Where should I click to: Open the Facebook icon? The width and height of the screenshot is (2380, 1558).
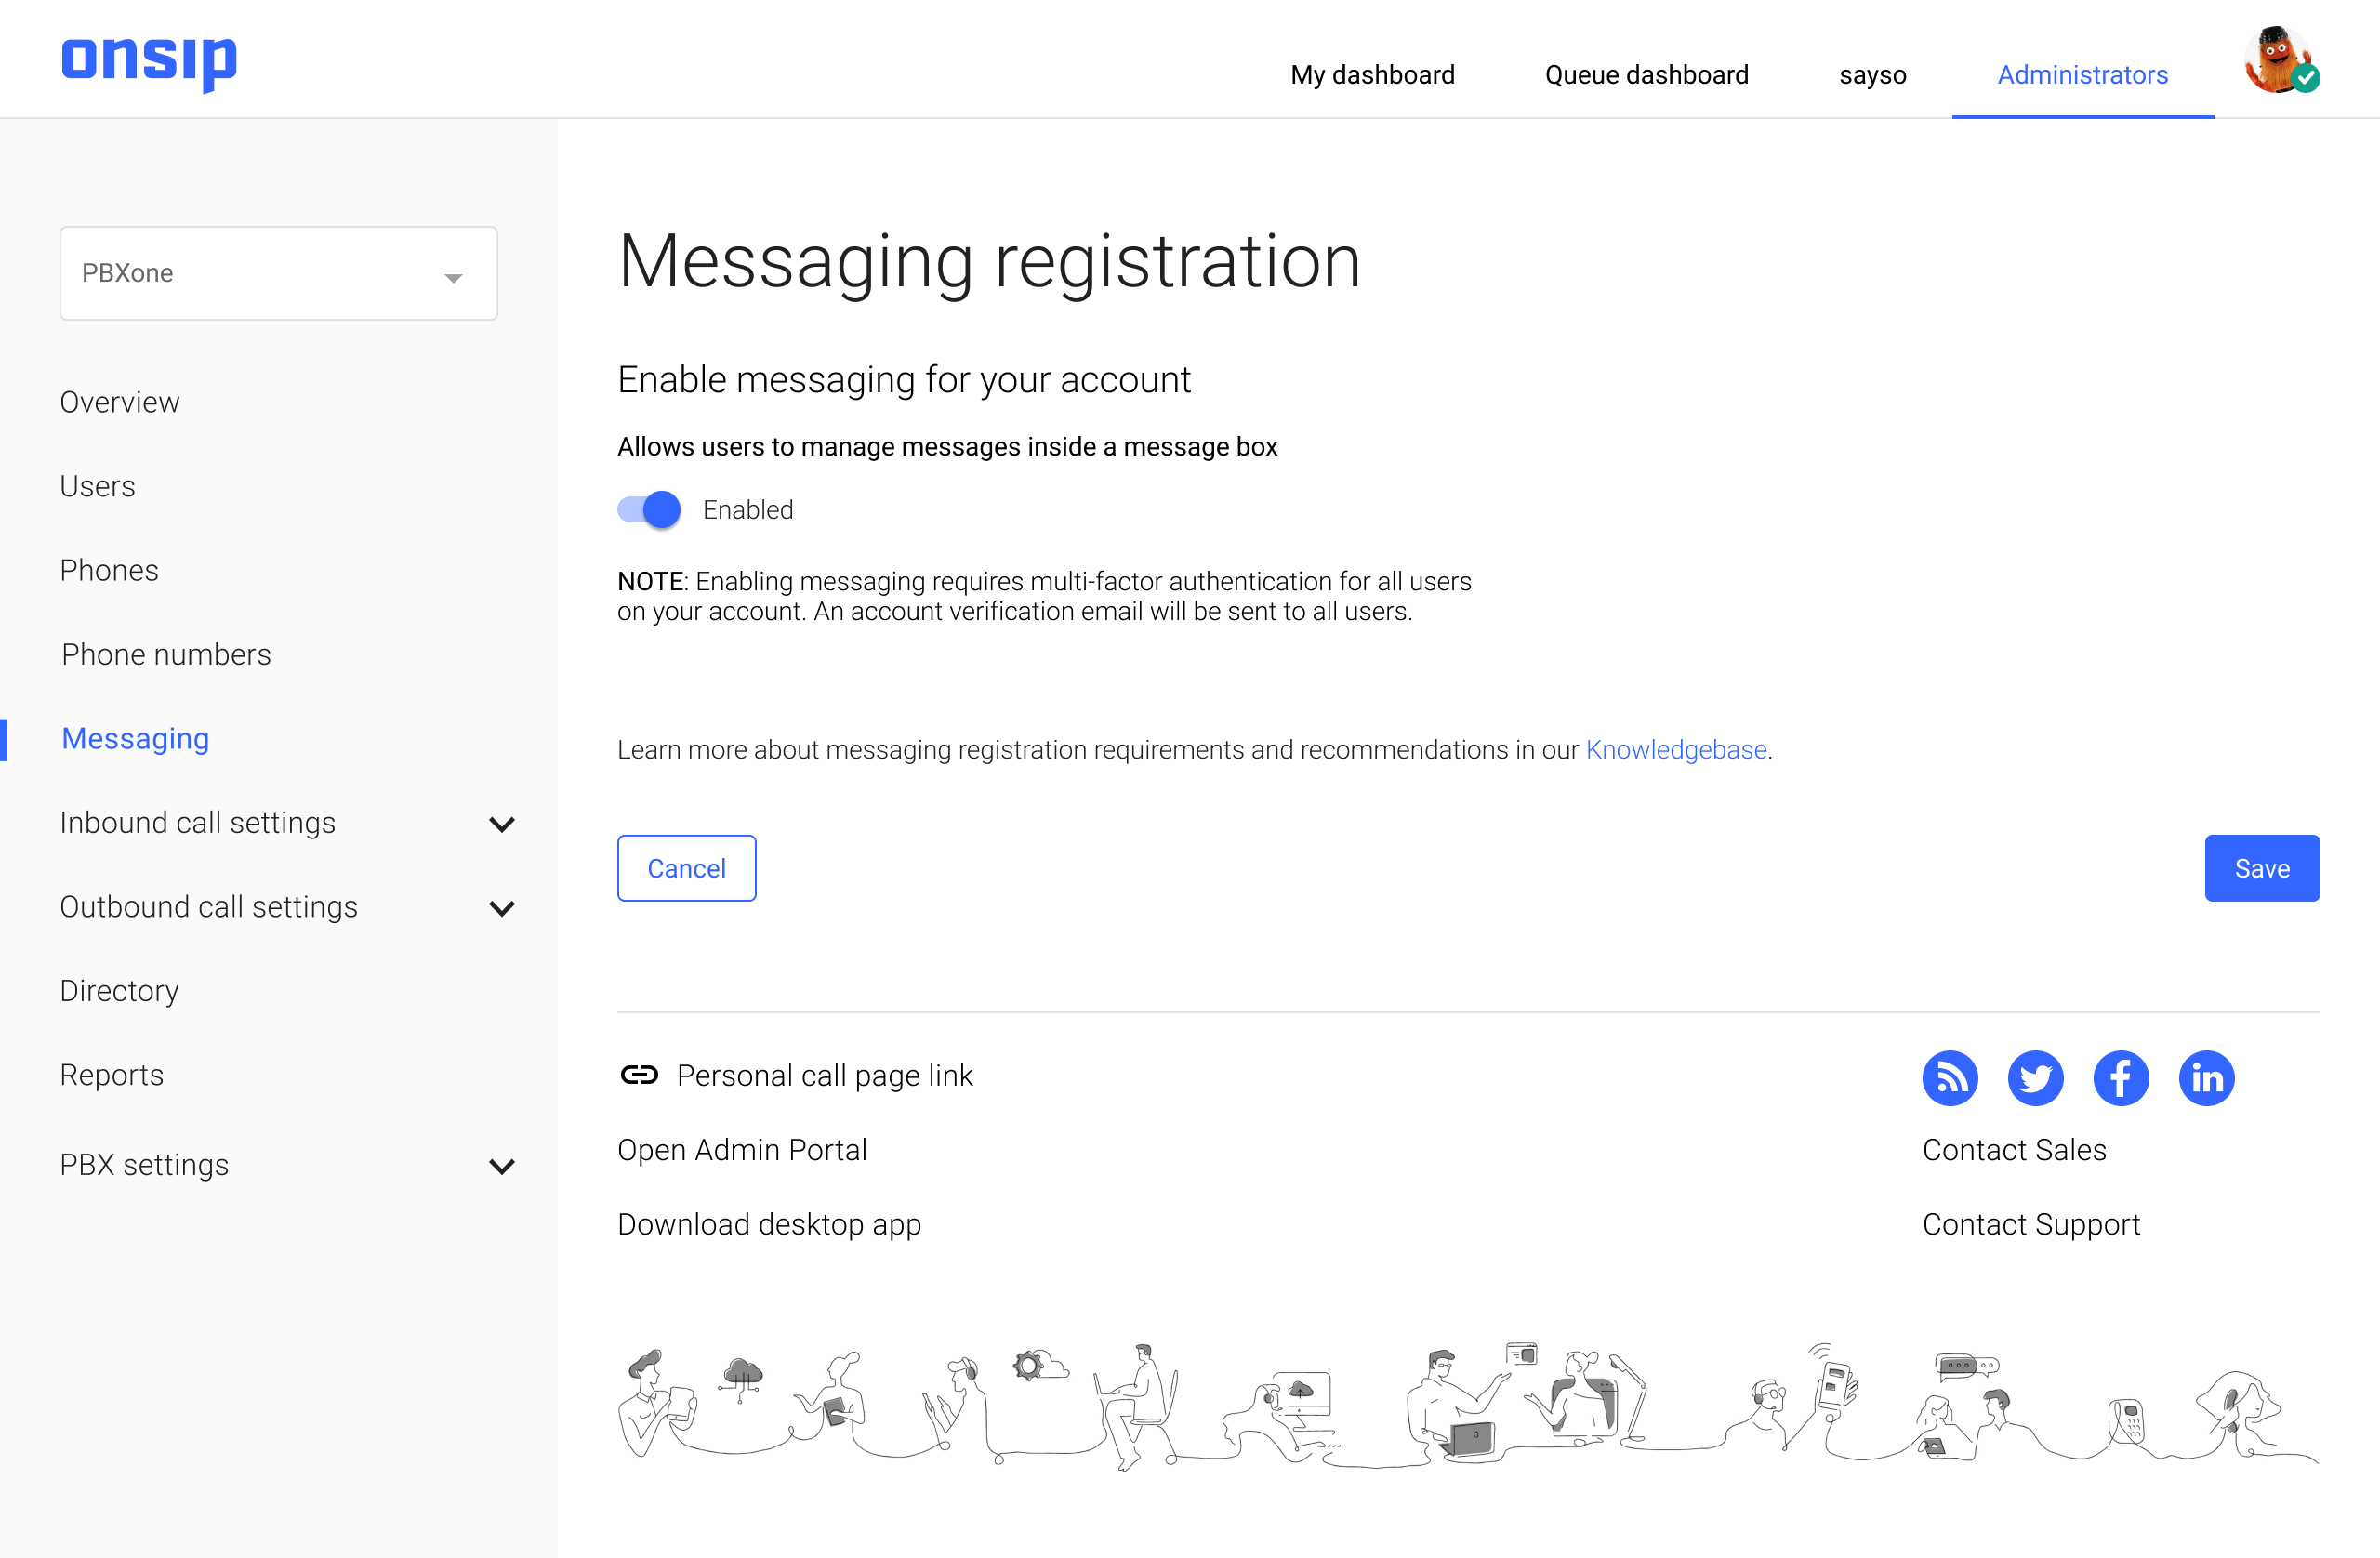point(2121,1078)
